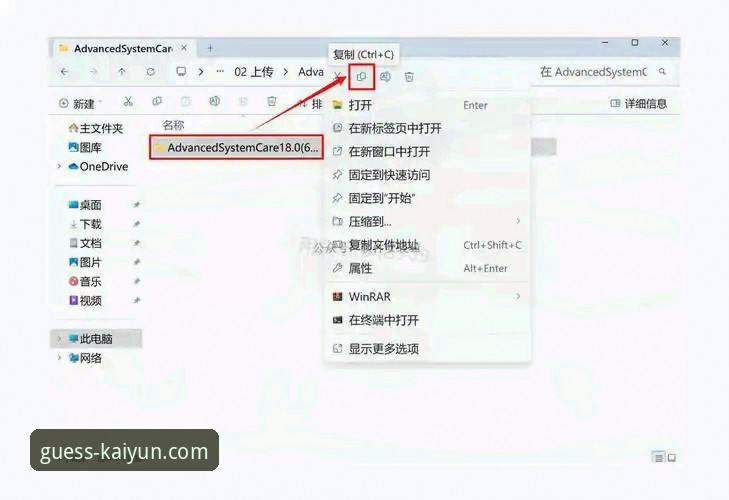
Task: Open 文档 in the sidebar
Action: pos(85,243)
